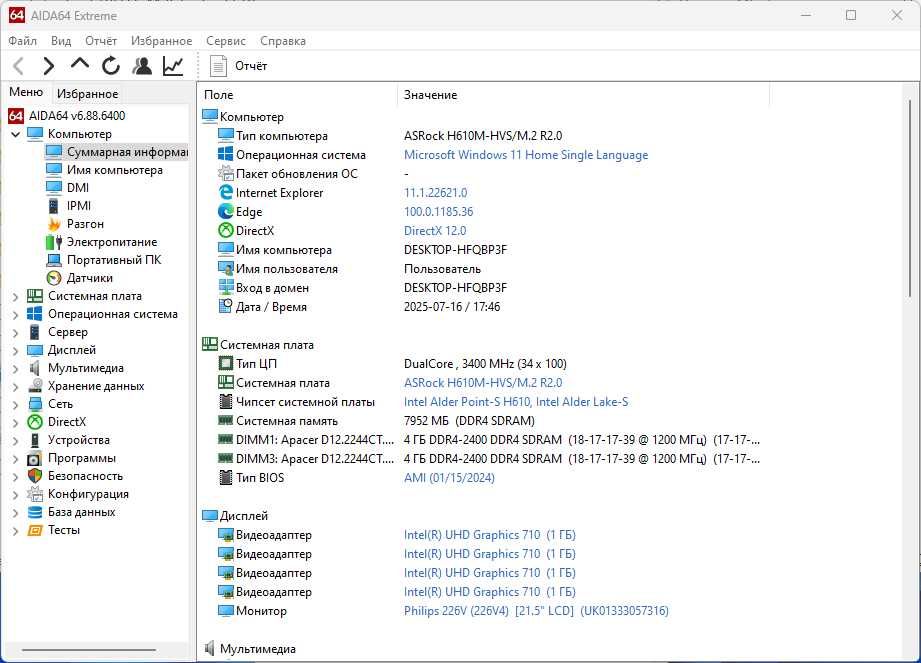Go forward with the right arrow toolbar icon
The width and height of the screenshot is (921, 663).
coord(49,66)
